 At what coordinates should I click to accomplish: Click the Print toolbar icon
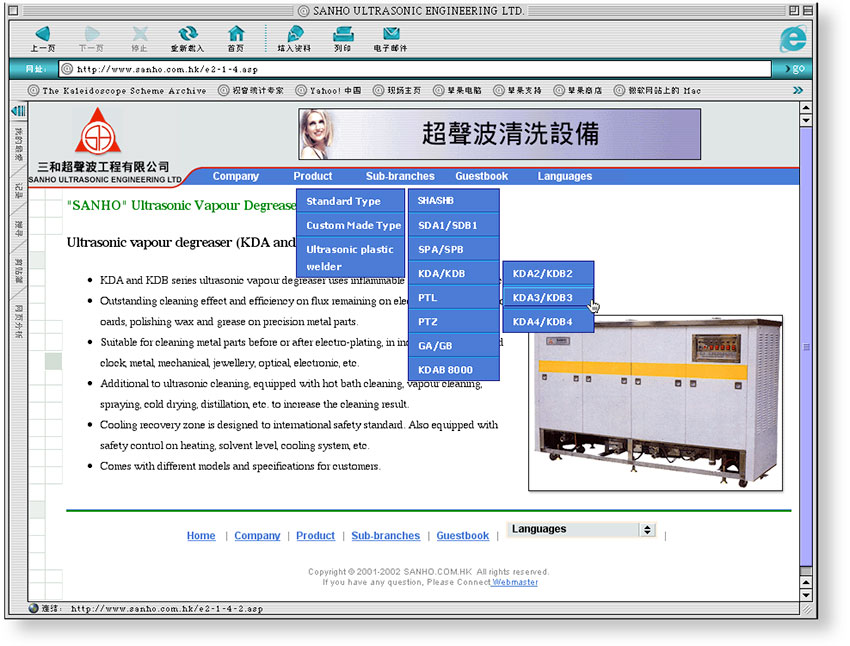(343, 34)
